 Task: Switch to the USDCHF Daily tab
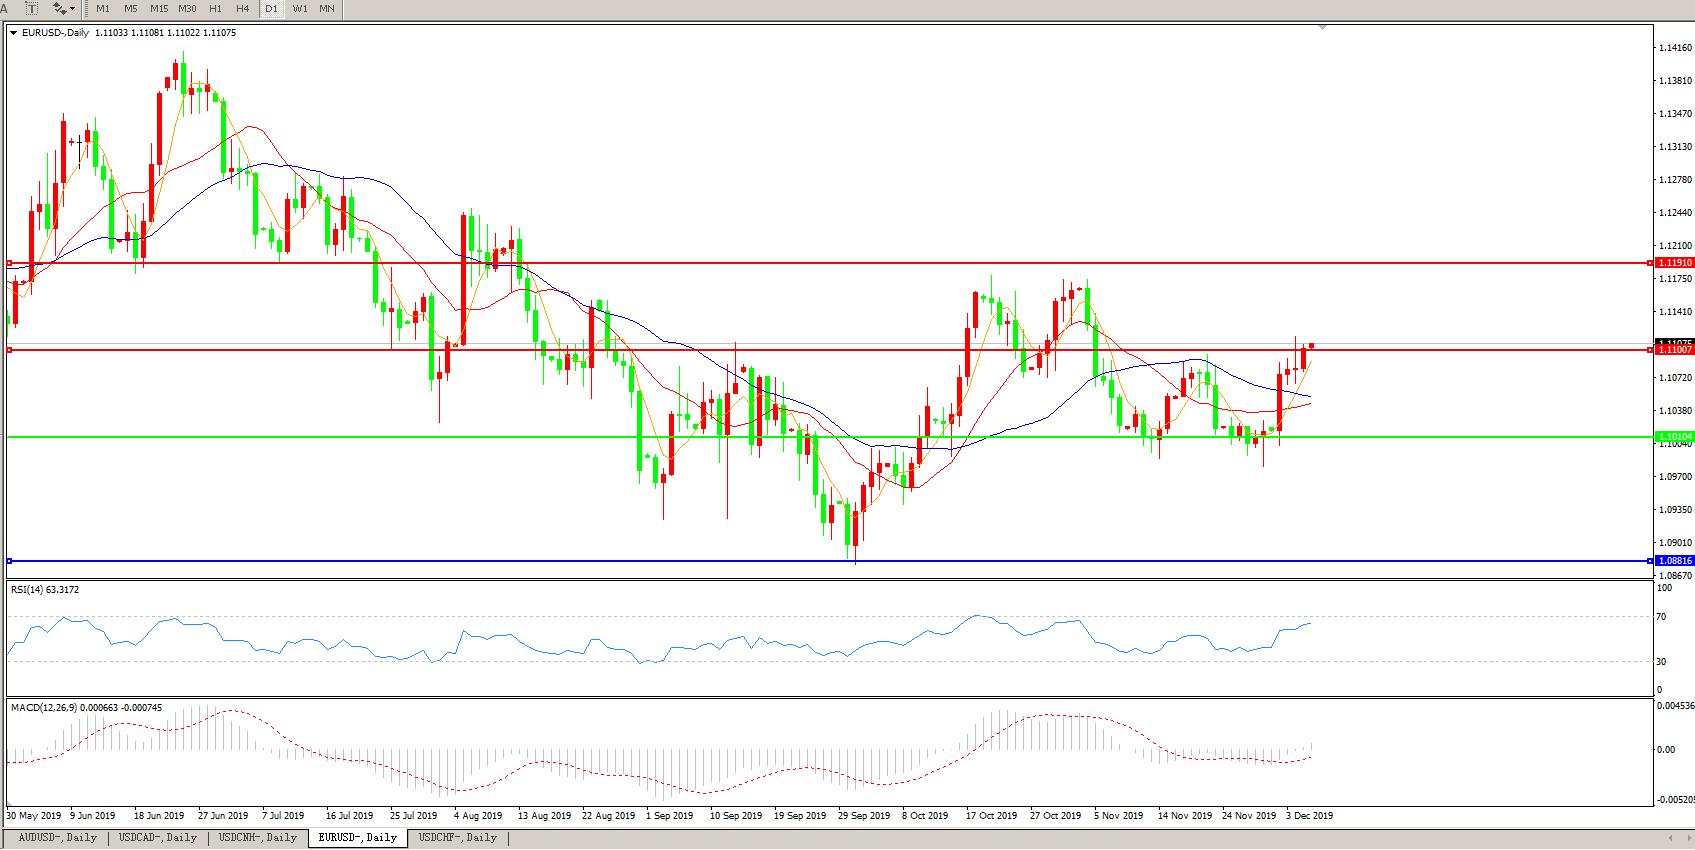457,838
